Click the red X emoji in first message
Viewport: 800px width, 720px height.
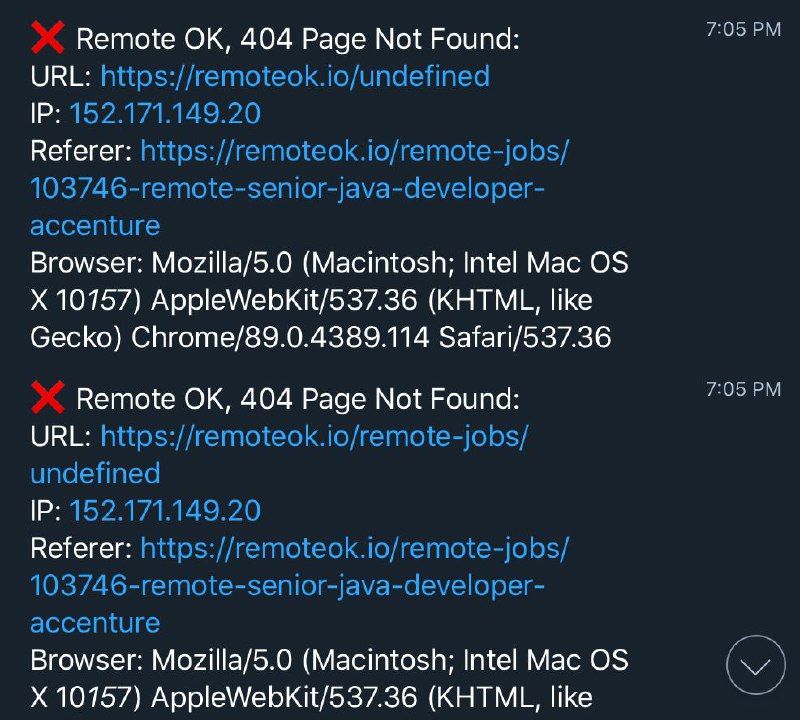47,38
